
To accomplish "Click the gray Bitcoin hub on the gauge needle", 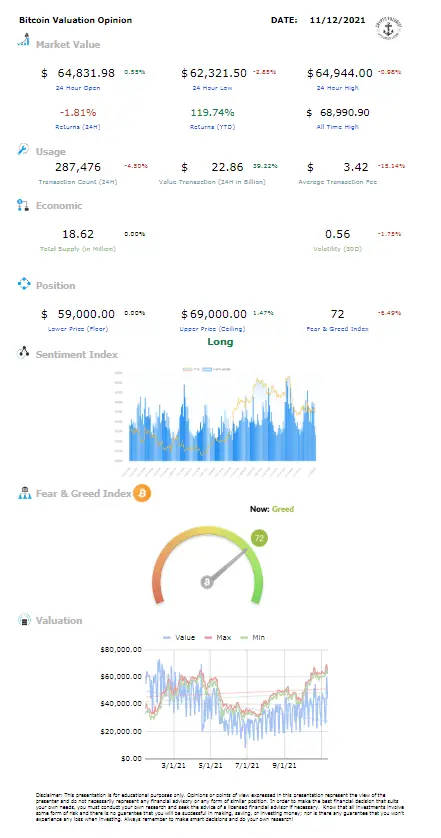I will (207, 582).
